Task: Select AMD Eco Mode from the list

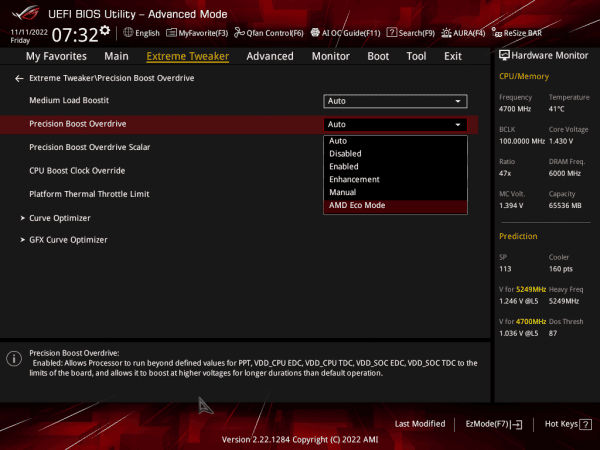Action: (356, 205)
